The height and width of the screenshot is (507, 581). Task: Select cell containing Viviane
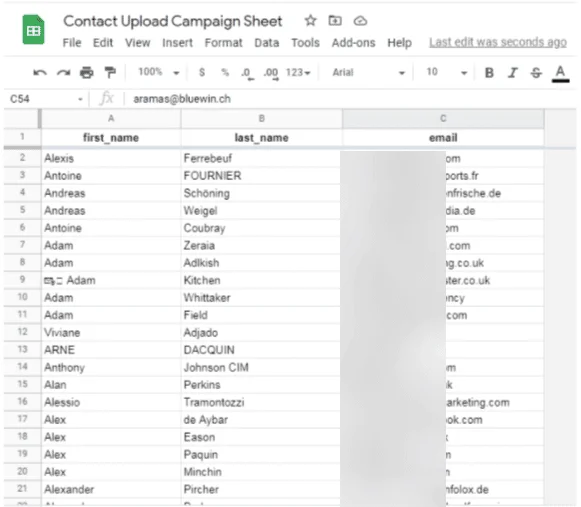click(111, 332)
